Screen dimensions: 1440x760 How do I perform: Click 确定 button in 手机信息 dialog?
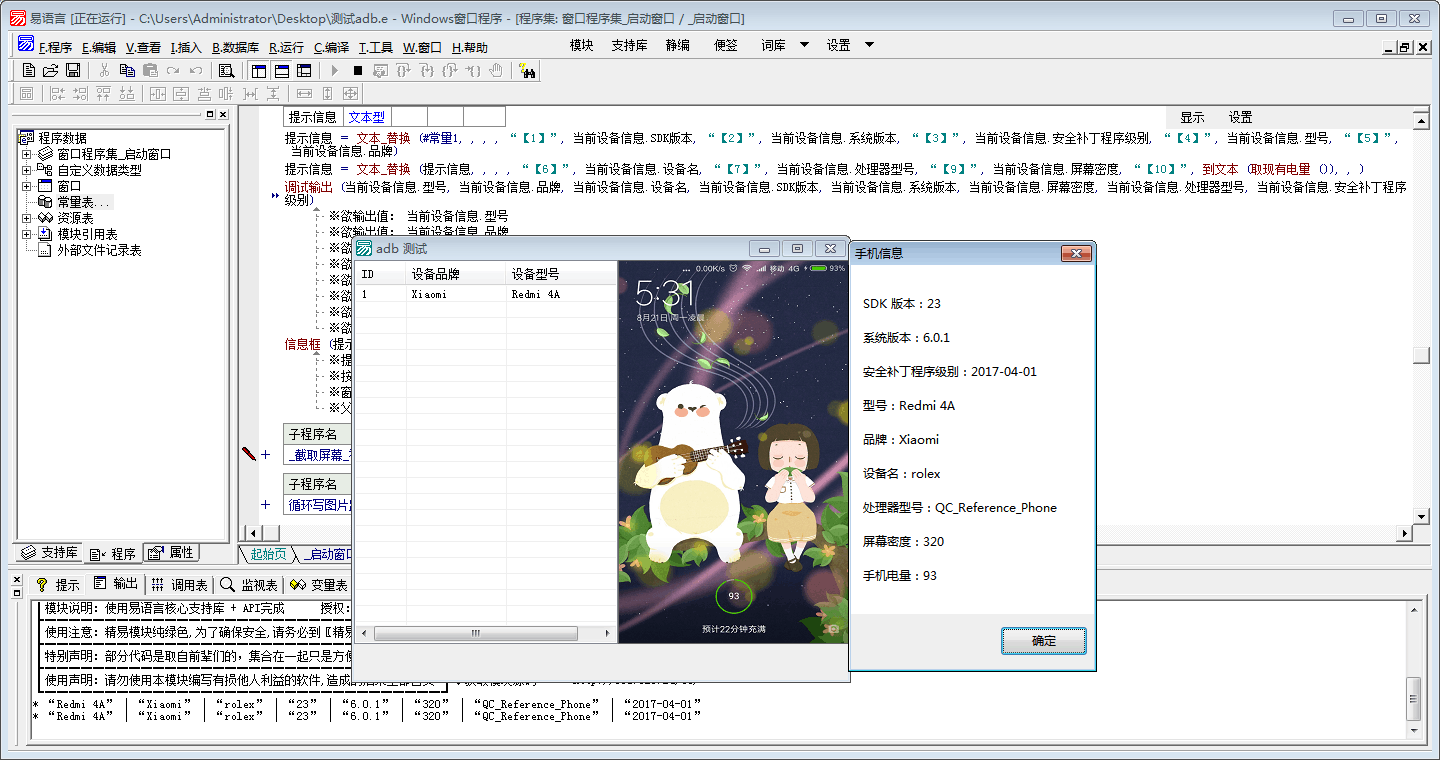tap(1044, 641)
